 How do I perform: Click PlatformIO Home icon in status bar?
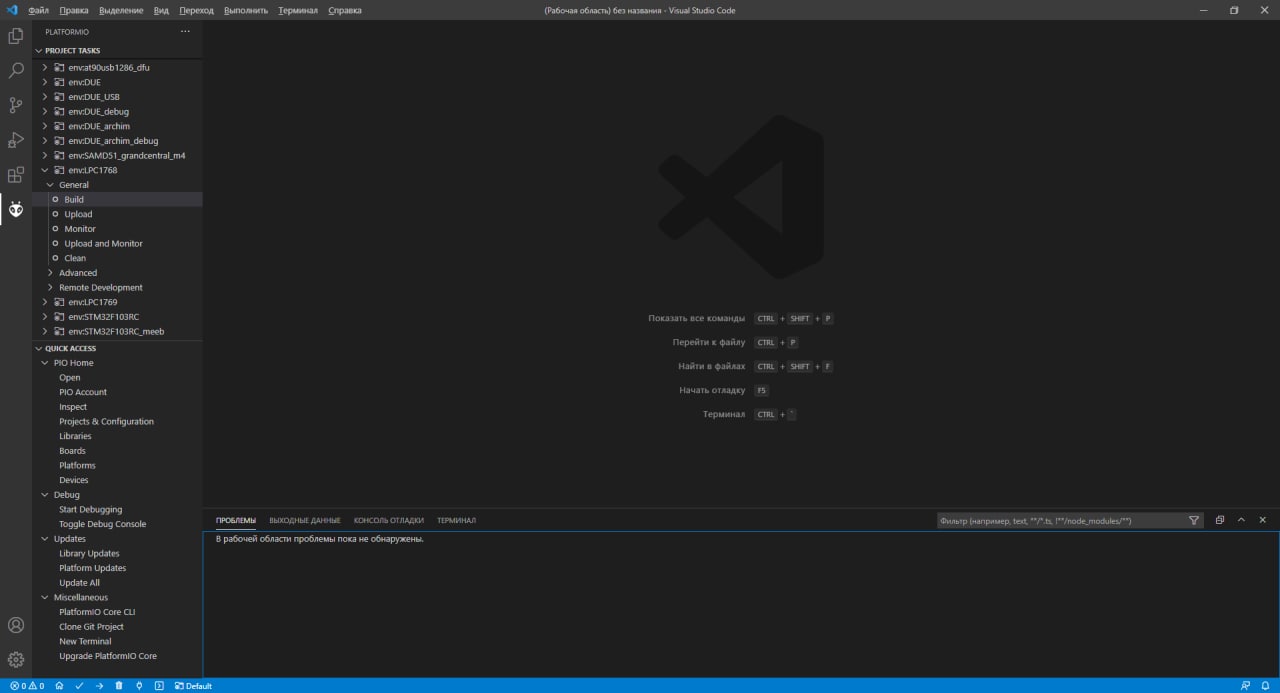[x=59, y=686]
